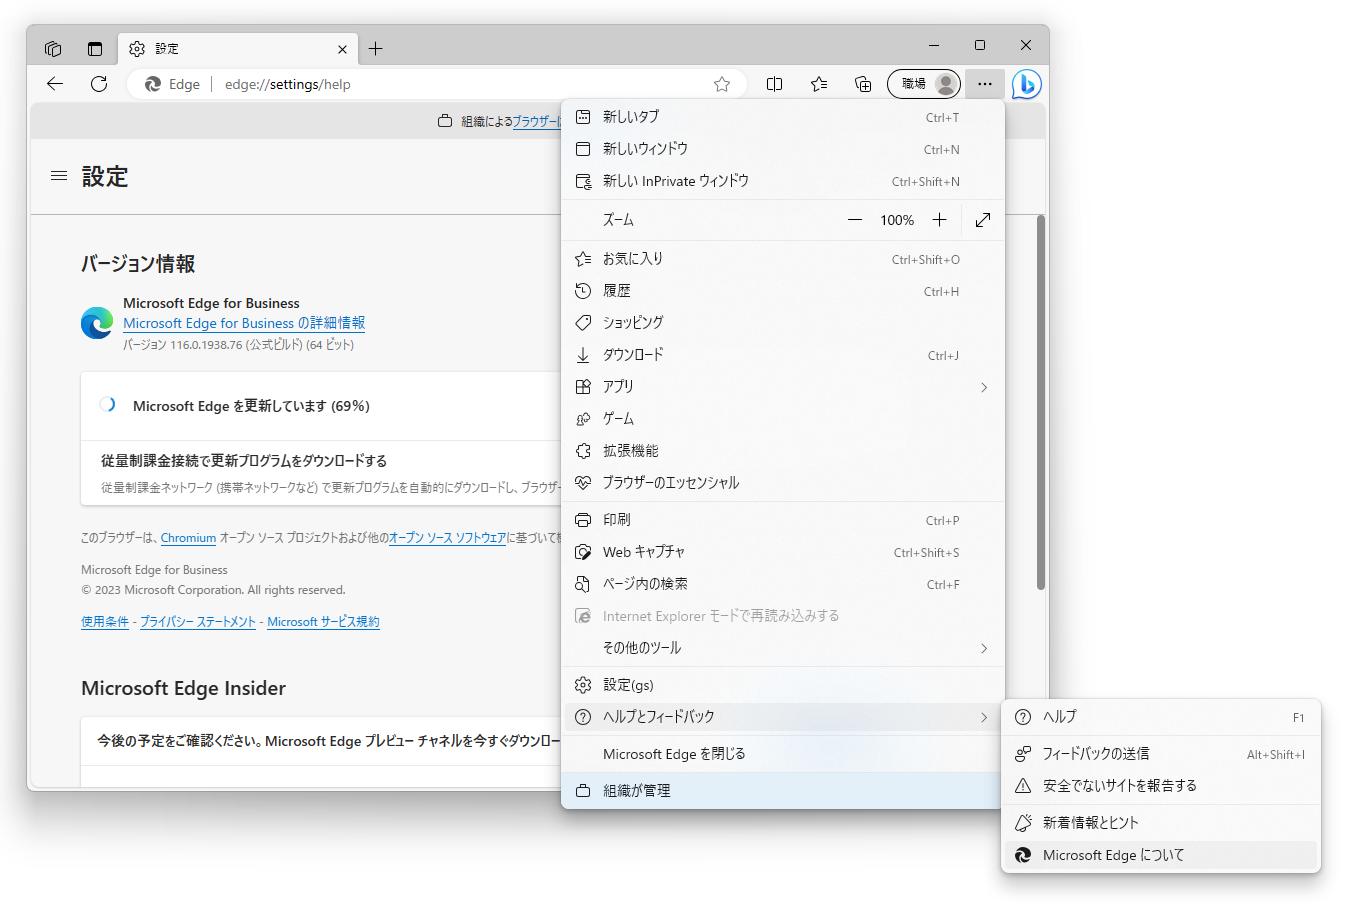Viewport: 1353px width, 908px height.
Task: Reload the page with the refresh icon
Action: tap(98, 84)
